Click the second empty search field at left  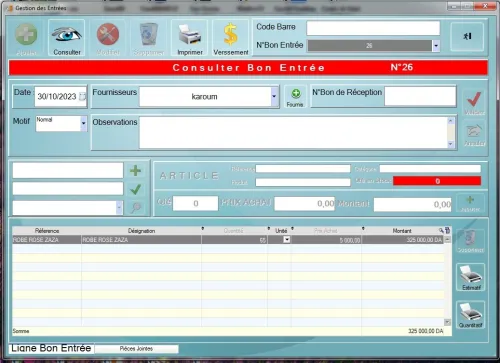[x=68, y=189]
